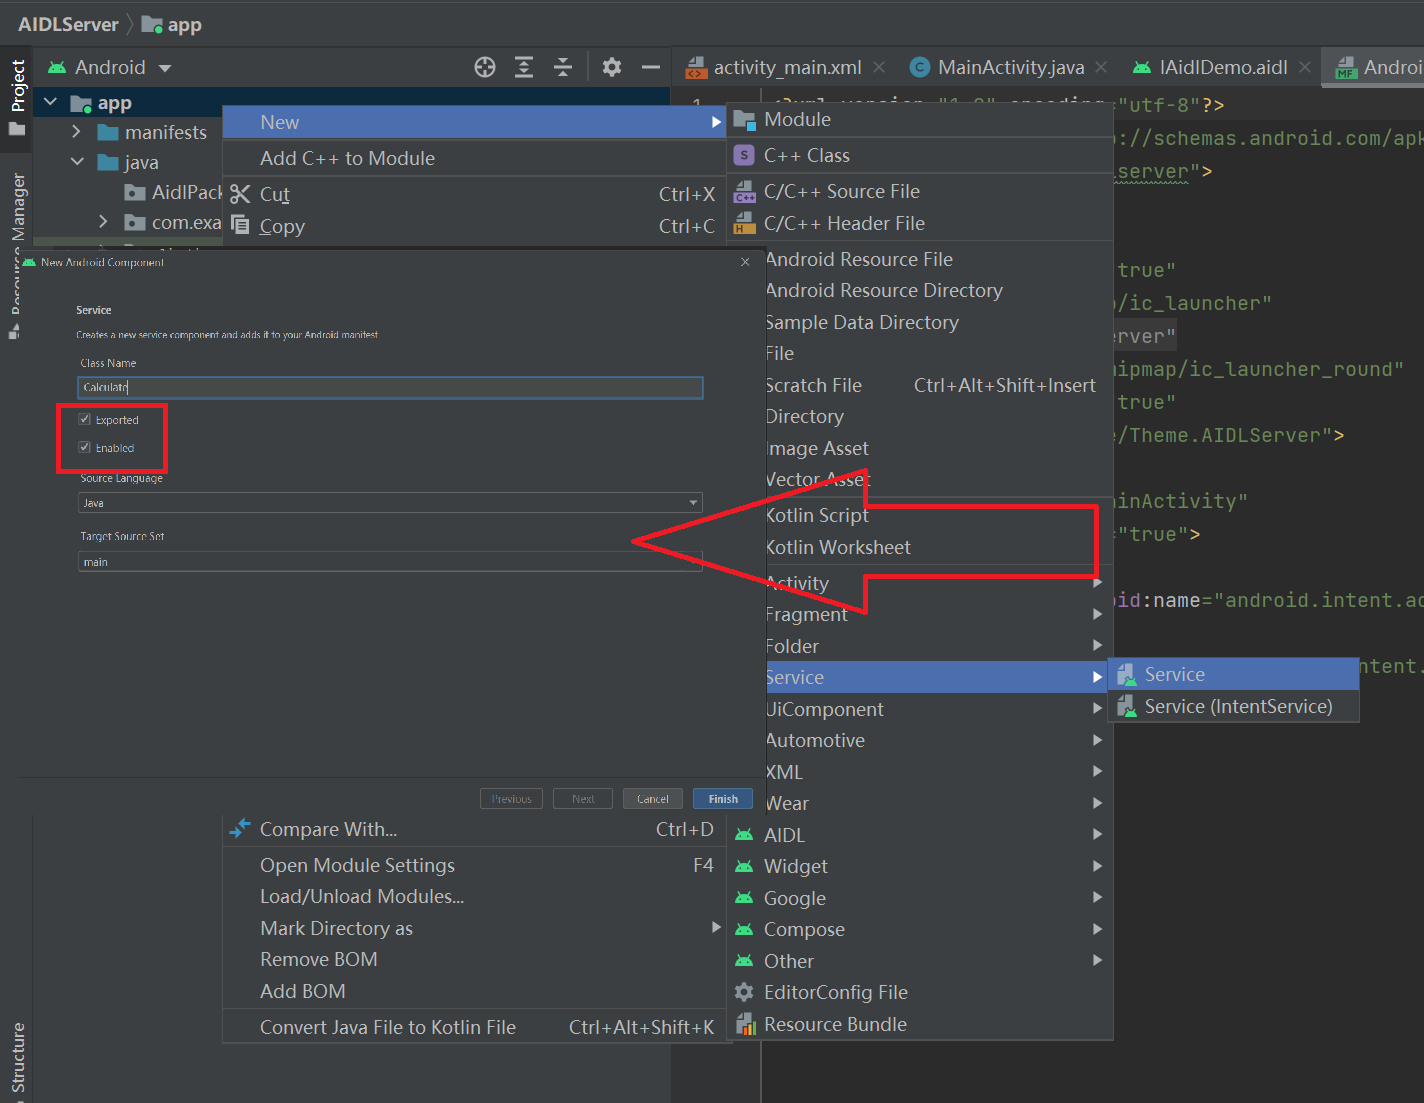1424x1103 pixels.
Task: Select Load/Unload Modules option
Action: click(x=473, y=896)
